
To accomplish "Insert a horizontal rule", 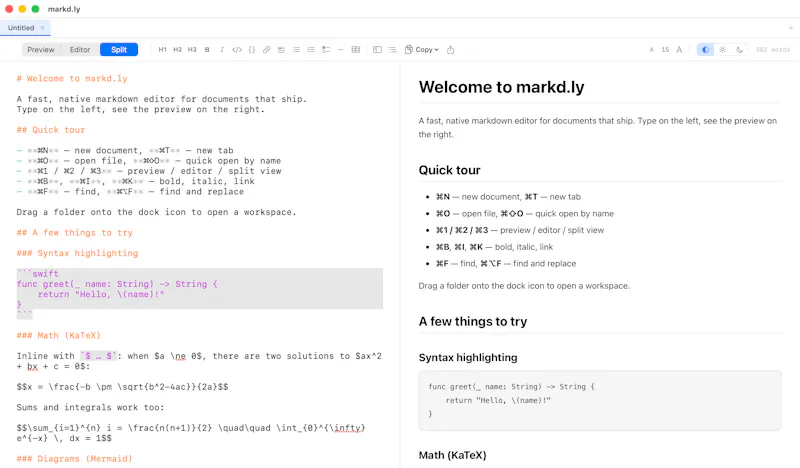I will click(340, 50).
